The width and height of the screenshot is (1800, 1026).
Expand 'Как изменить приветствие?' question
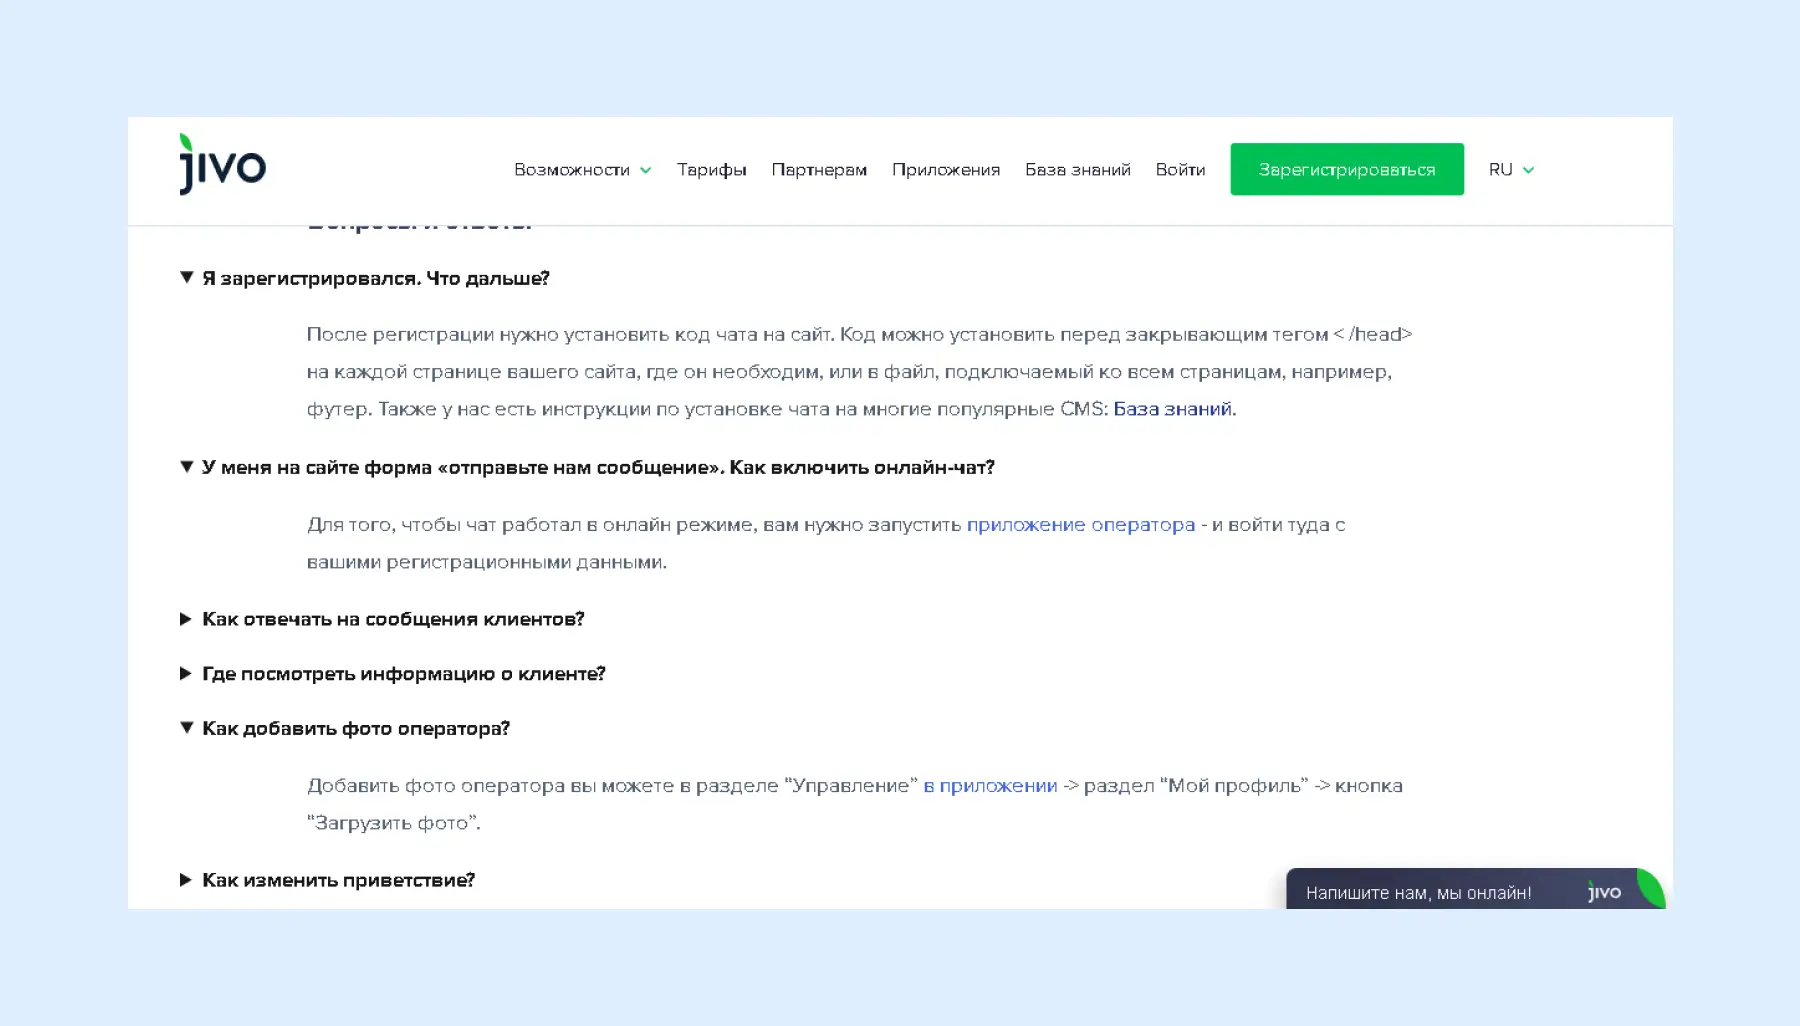pyautogui.click(x=338, y=881)
